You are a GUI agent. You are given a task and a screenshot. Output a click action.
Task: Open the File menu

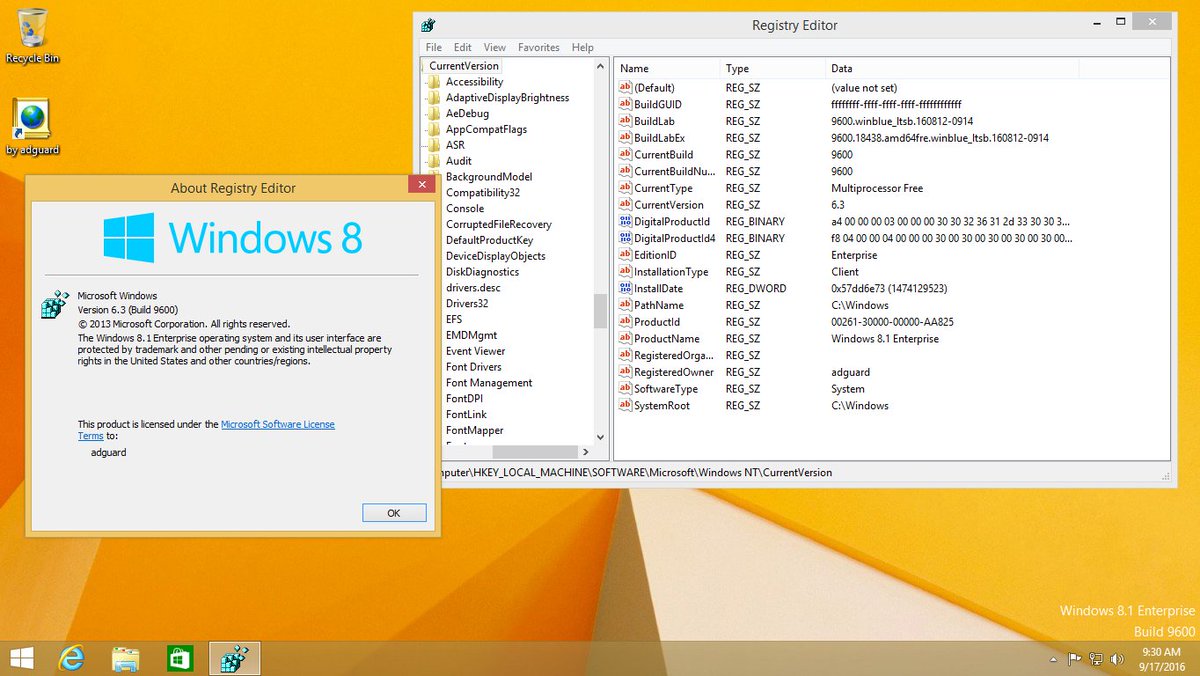433,47
